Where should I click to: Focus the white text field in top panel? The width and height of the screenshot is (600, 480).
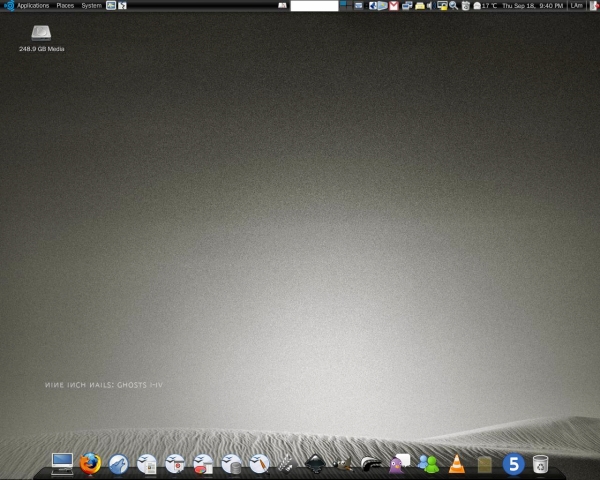(x=314, y=6)
